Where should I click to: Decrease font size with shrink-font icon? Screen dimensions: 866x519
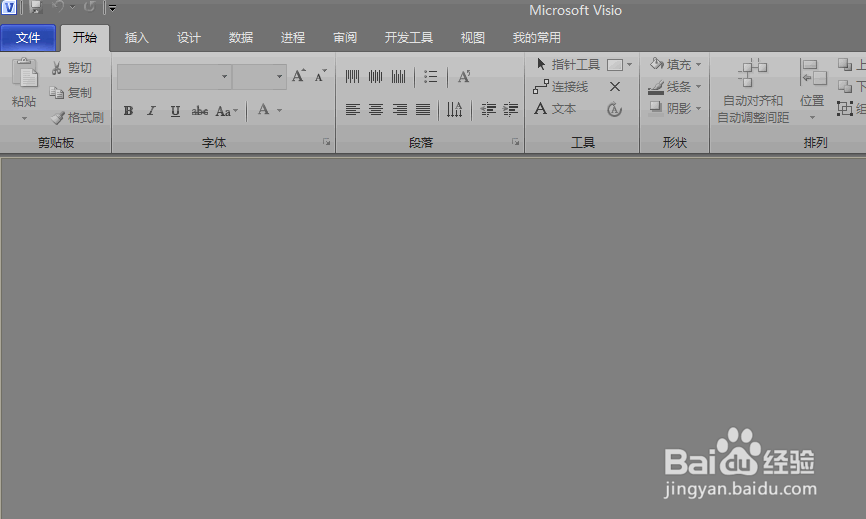pyautogui.click(x=321, y=76)
